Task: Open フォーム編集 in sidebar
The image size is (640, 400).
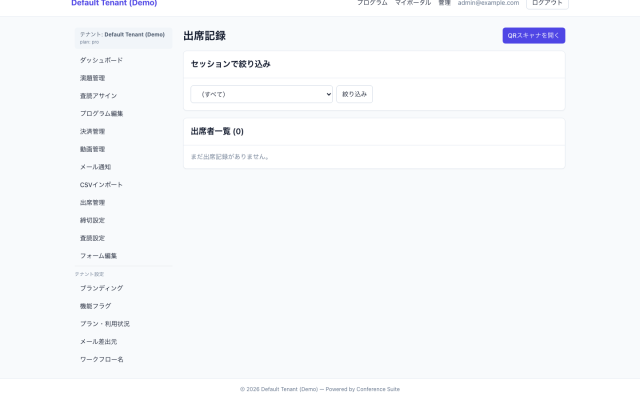Action: tap(123, 256)
